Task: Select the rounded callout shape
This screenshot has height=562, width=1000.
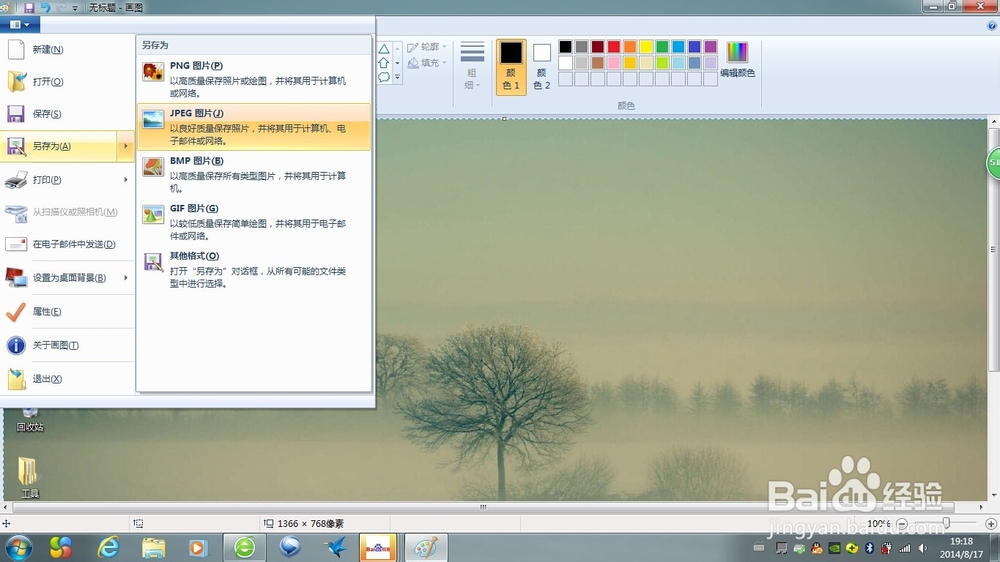Action: pyautogui.click(x=384, y=77)
